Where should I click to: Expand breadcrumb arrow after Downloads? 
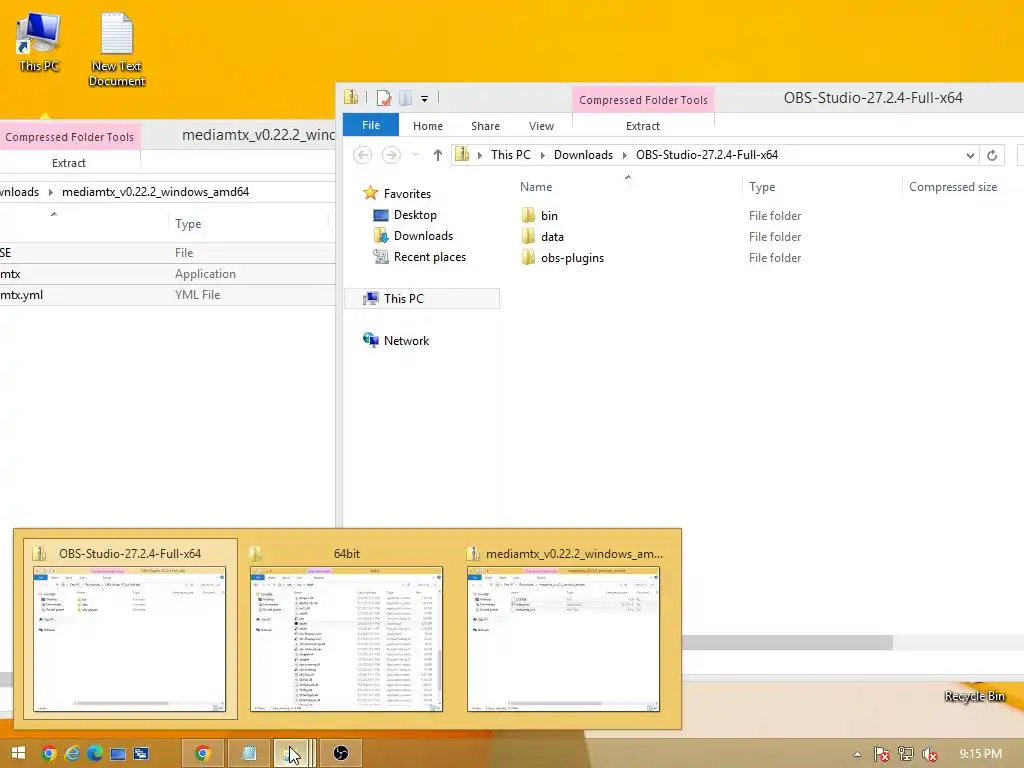point(624,155)
